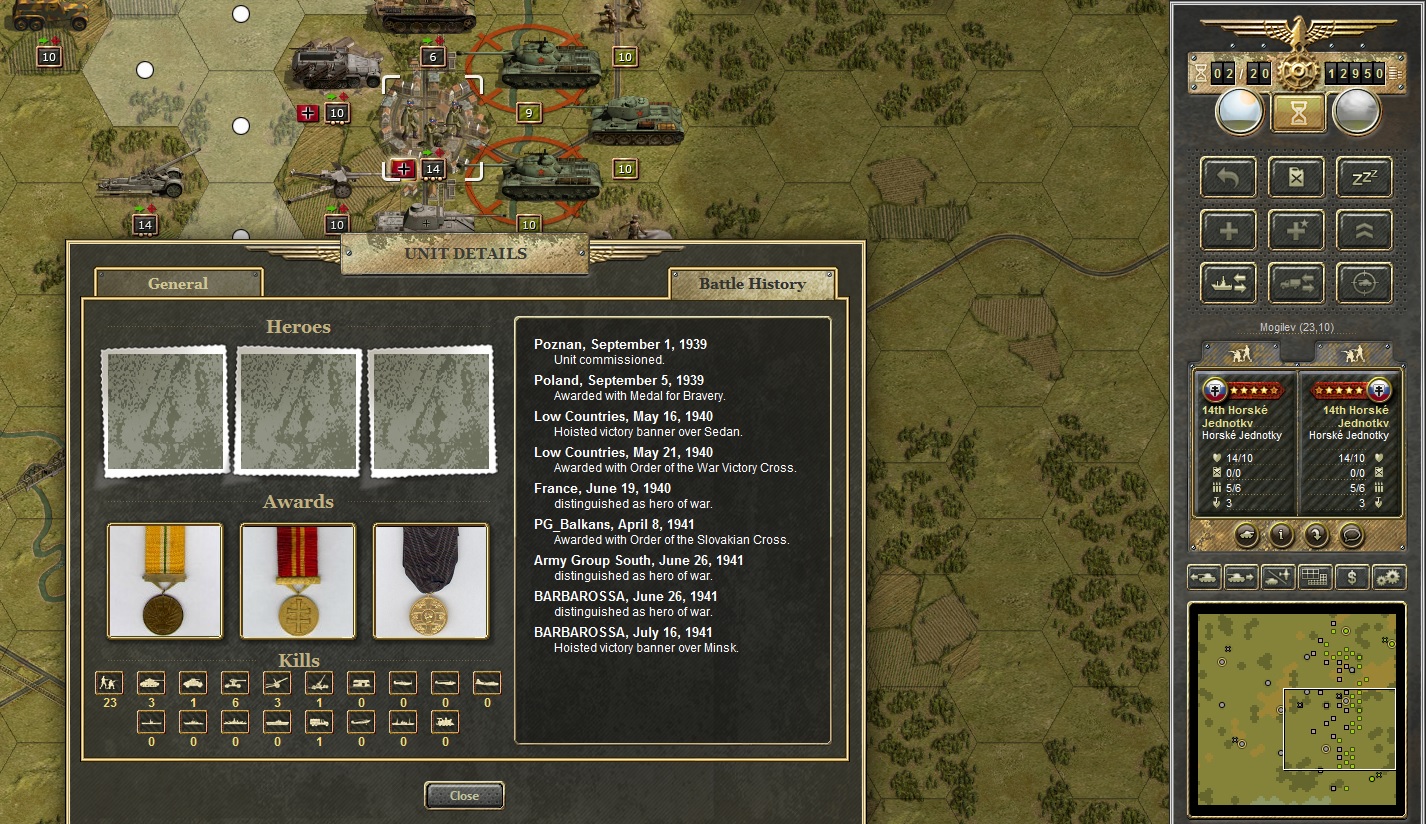The width and height of the screenshot is (1426, 824).
Task: Click the dark-ribbon gold medal award
Action: (x=431, y=581)
